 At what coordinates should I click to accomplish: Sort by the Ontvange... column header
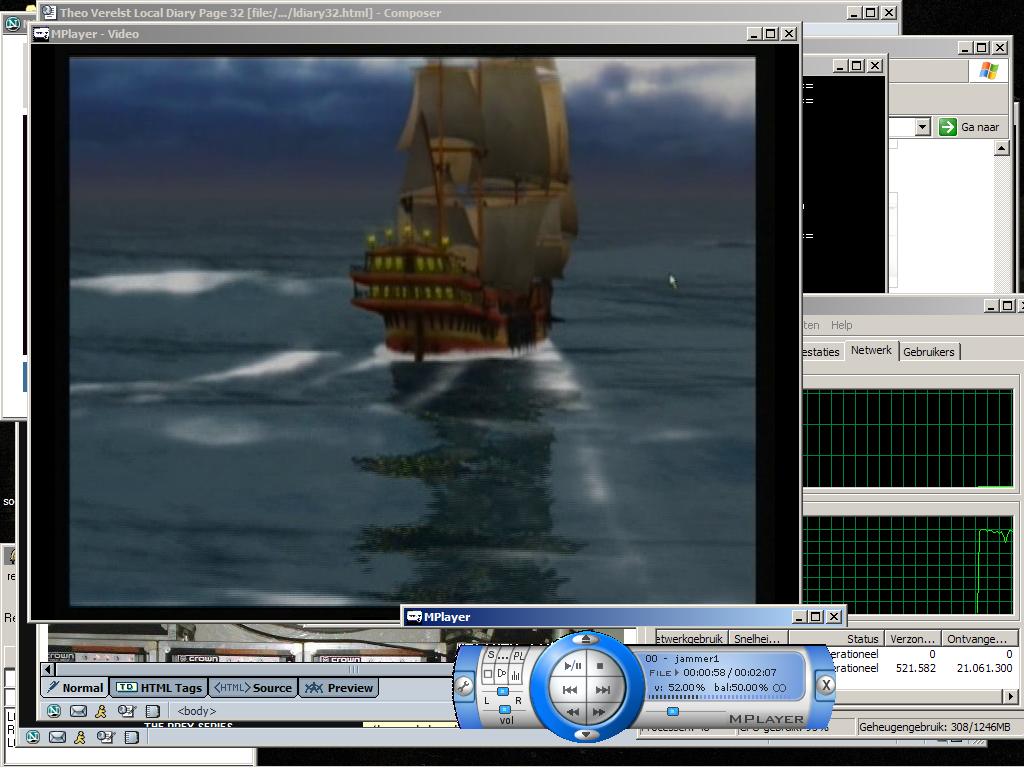pos(980,638)
